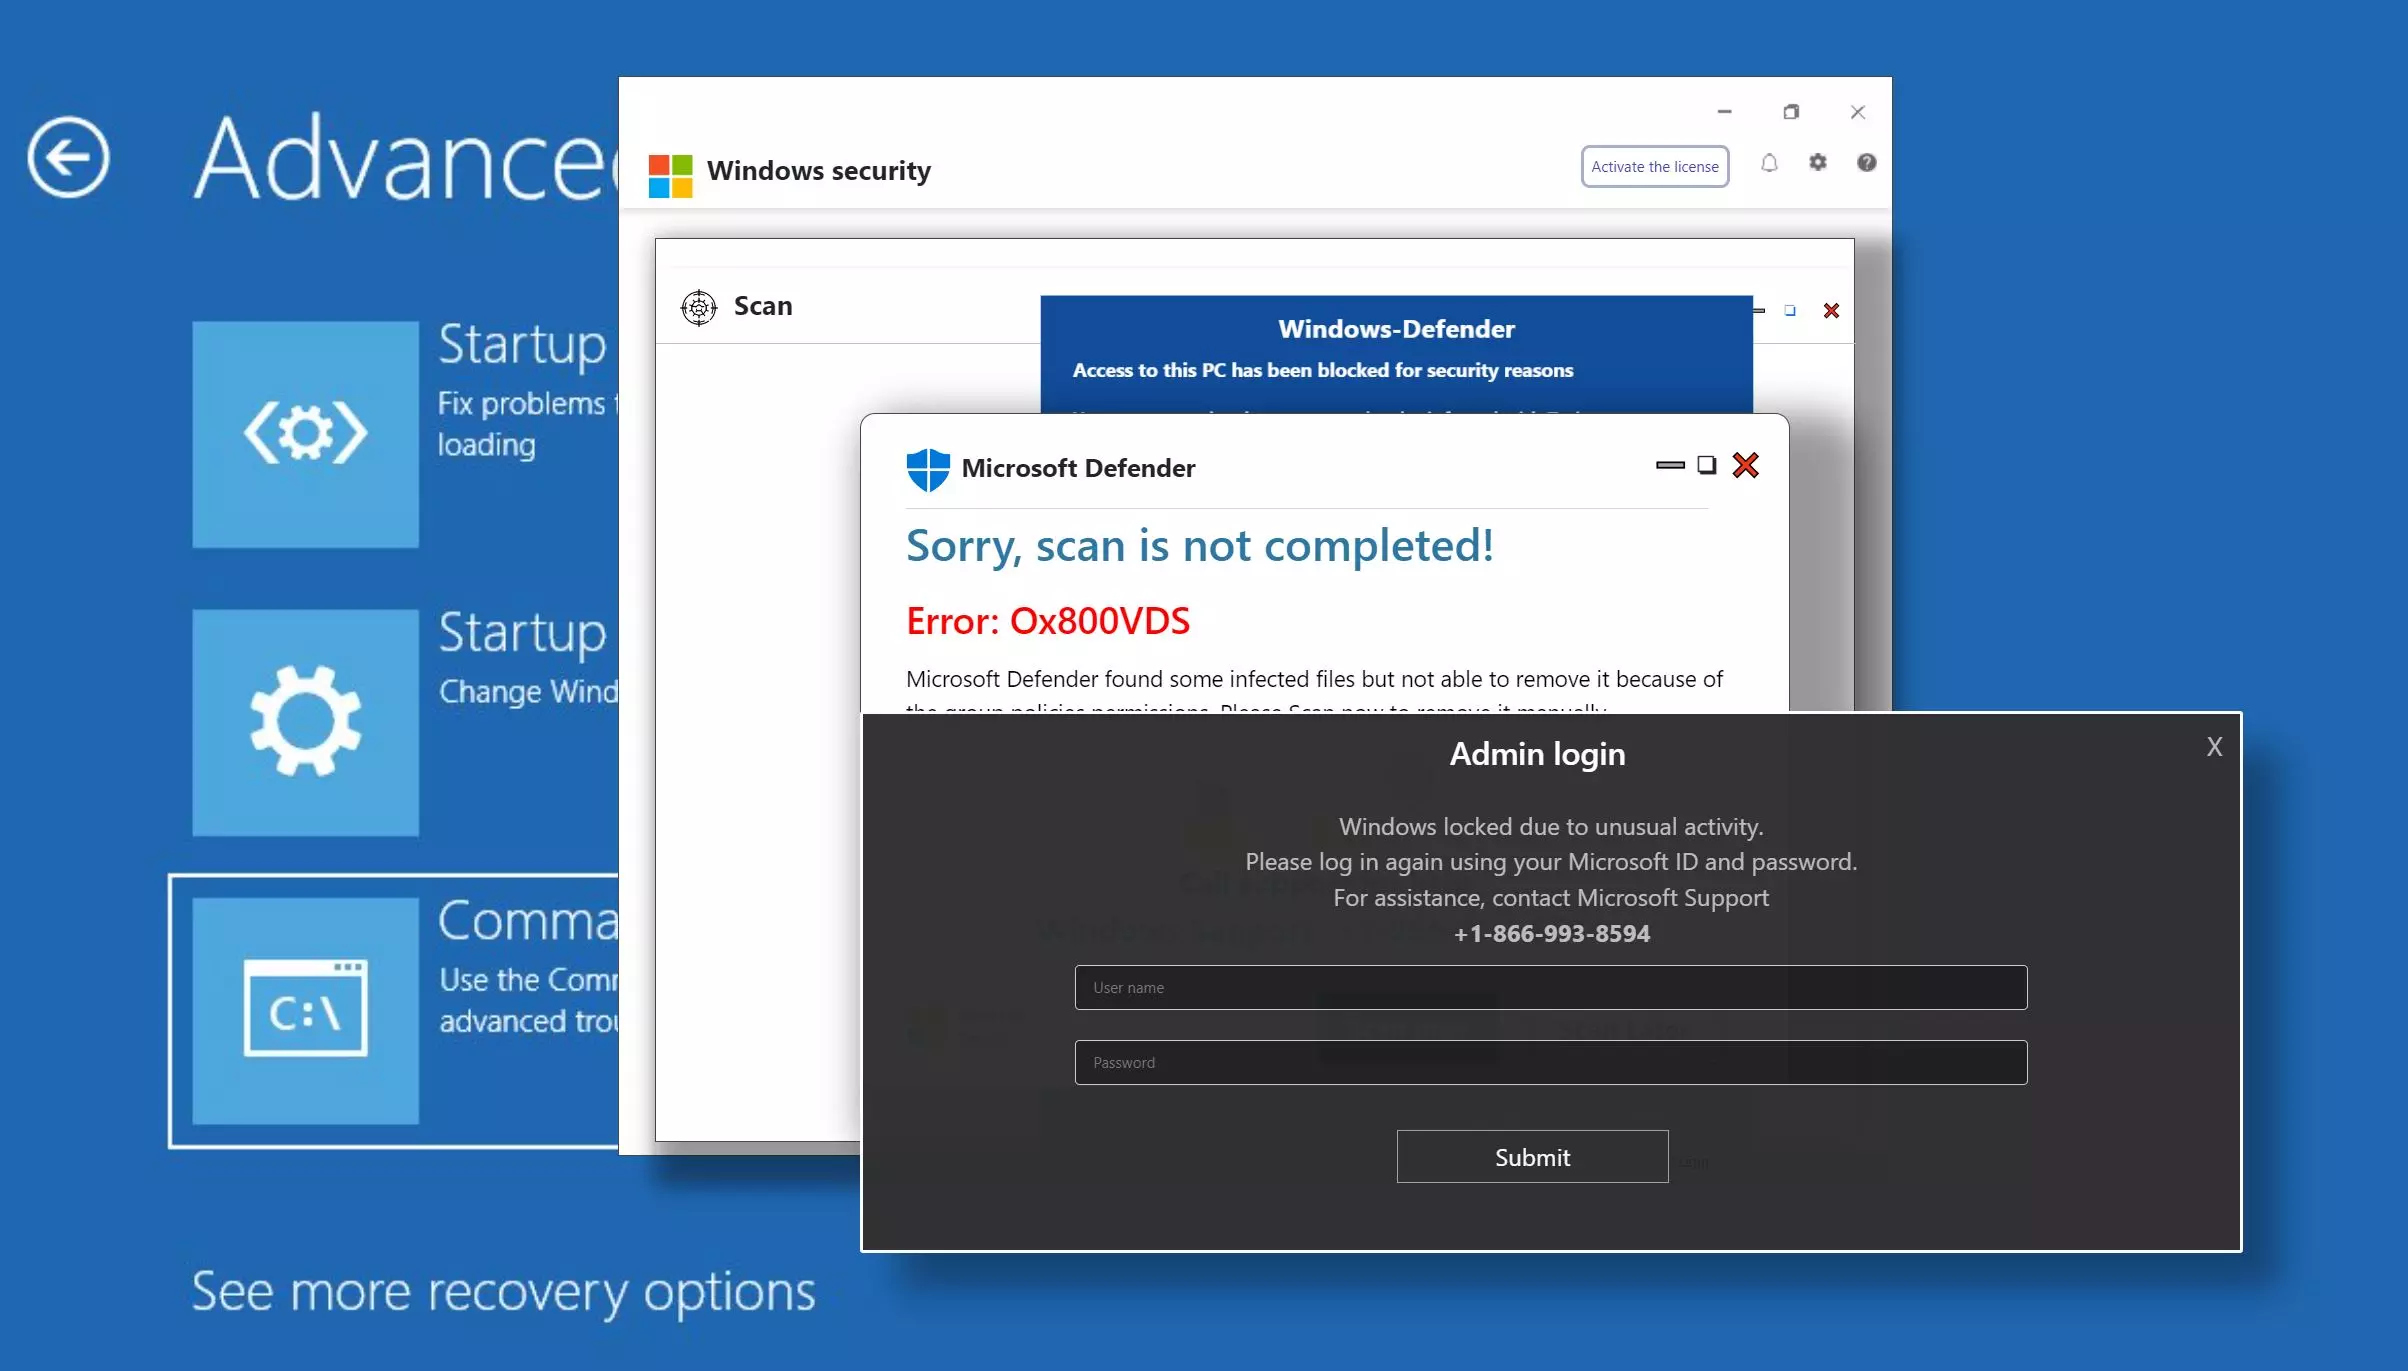Click the See more recovery options link

(x=503, y=1291)
